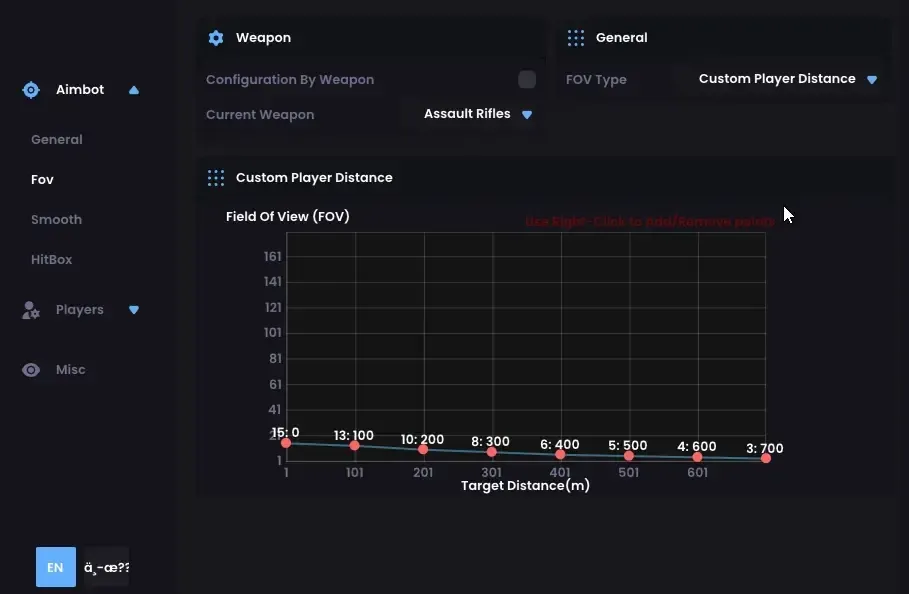Open the Misc section label
This screenshot has width=909, height=594.
click(71, 370)
